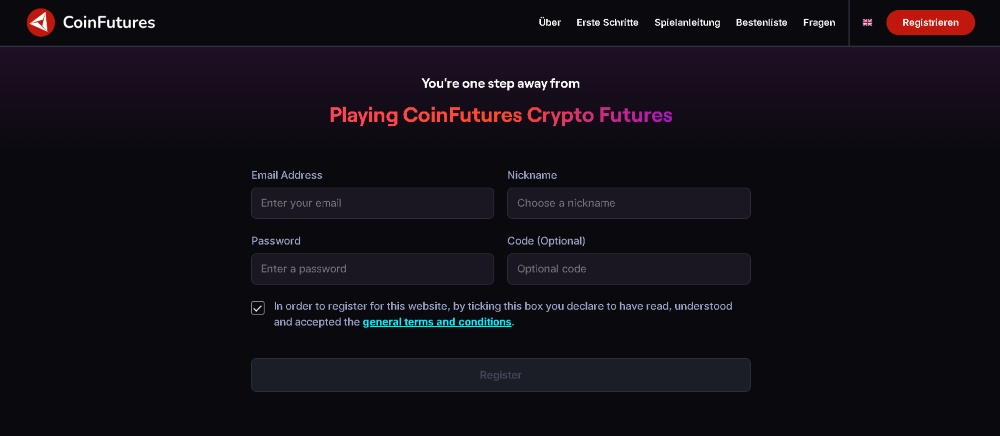View the Bestenliste leaderboard

[761, 22]
